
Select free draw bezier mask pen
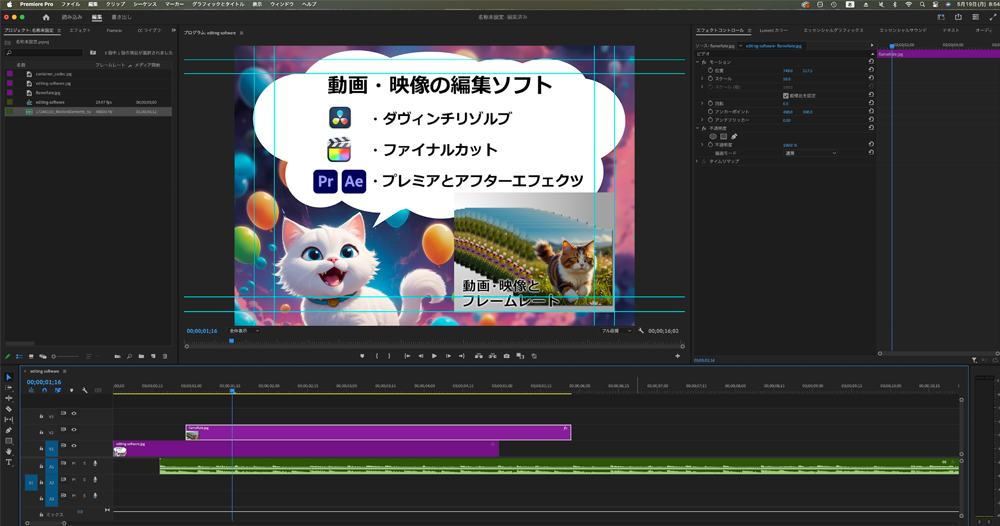point(734,136)
